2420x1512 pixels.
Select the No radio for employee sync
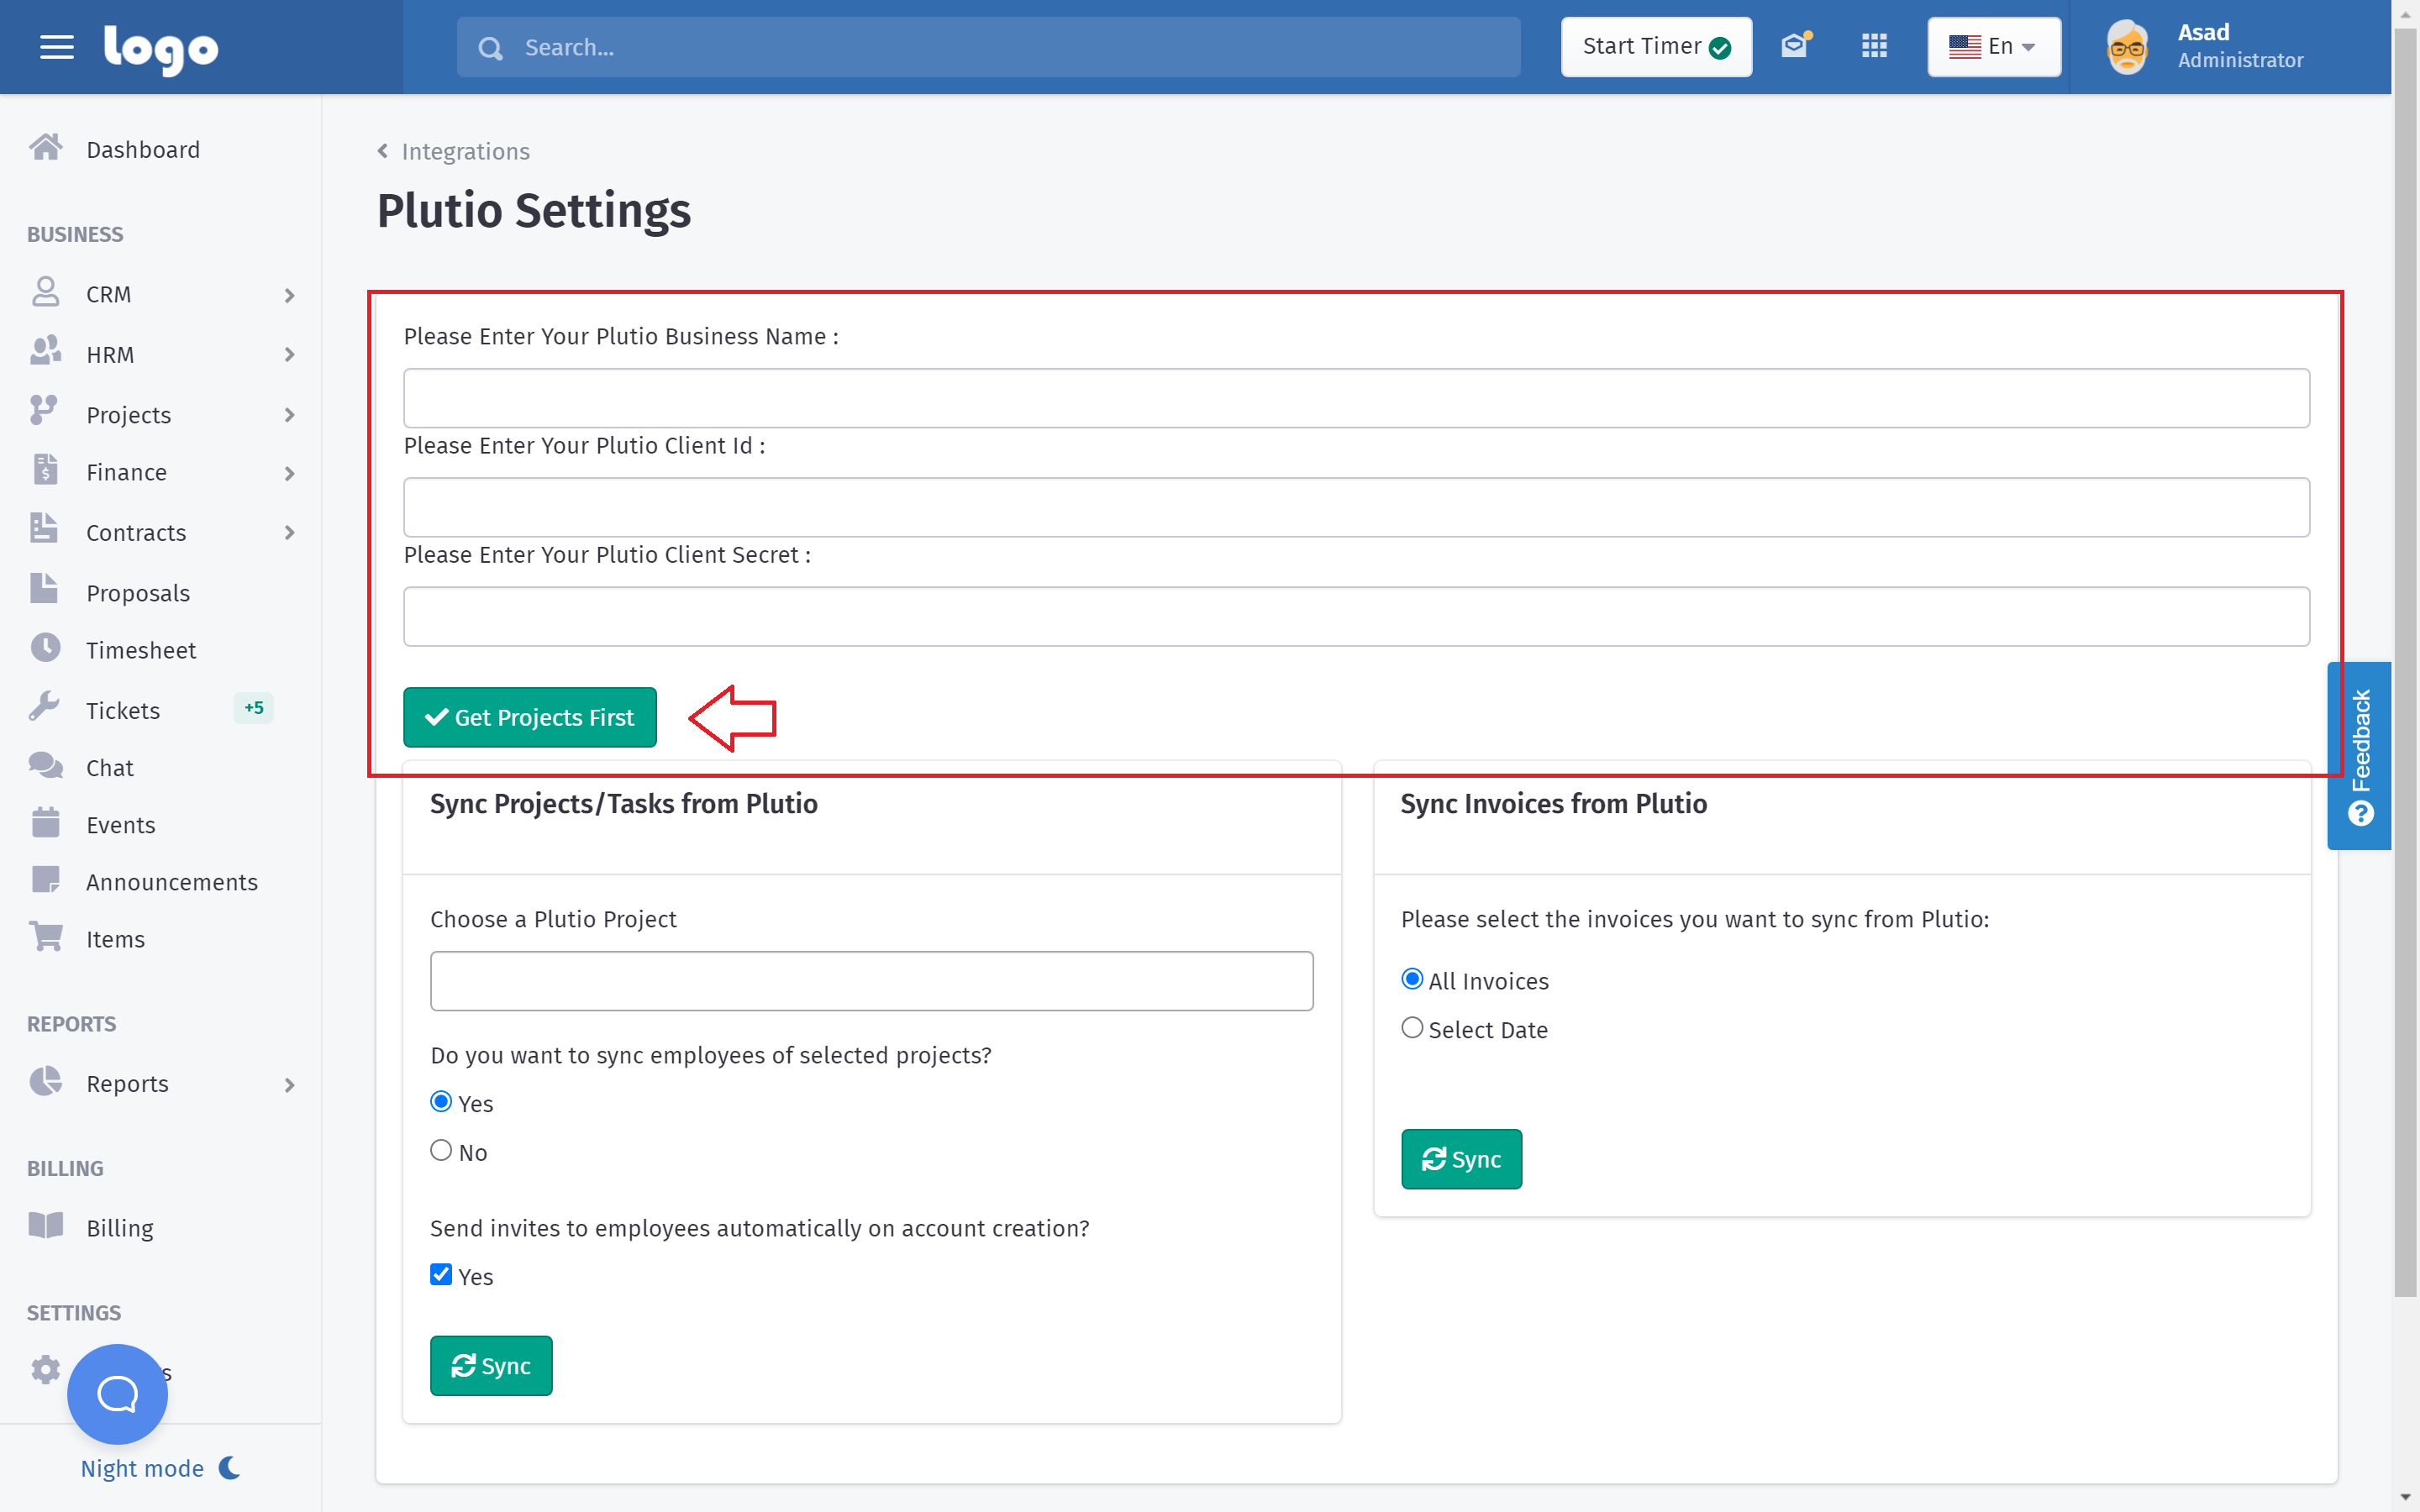point(441,1150)
